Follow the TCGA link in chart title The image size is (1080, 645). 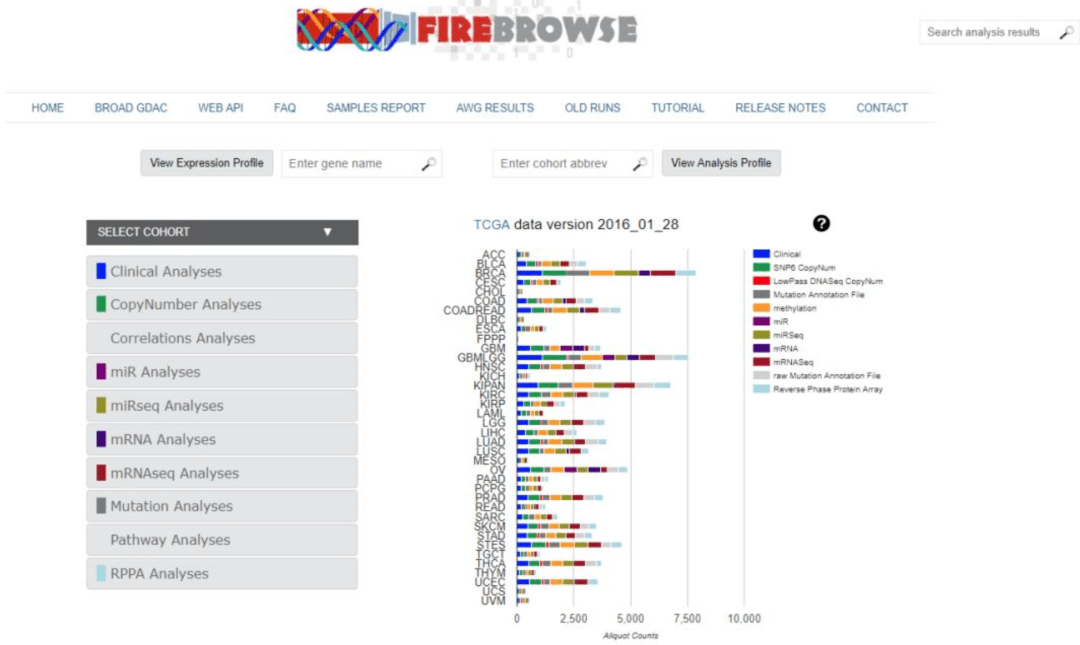491,225
